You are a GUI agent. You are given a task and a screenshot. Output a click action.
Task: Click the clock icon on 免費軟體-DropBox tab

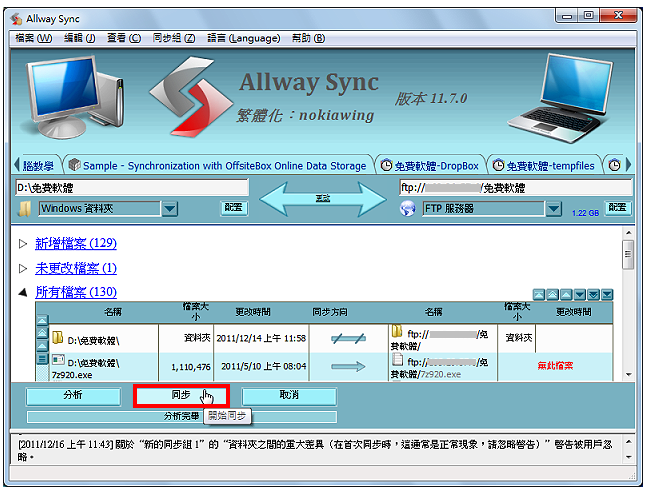386,165
